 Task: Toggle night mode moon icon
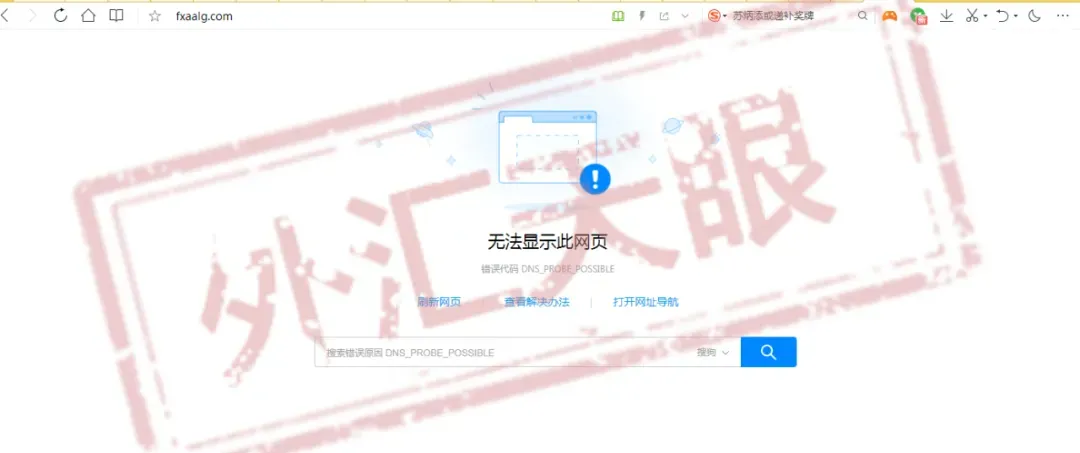(1034, 16)
